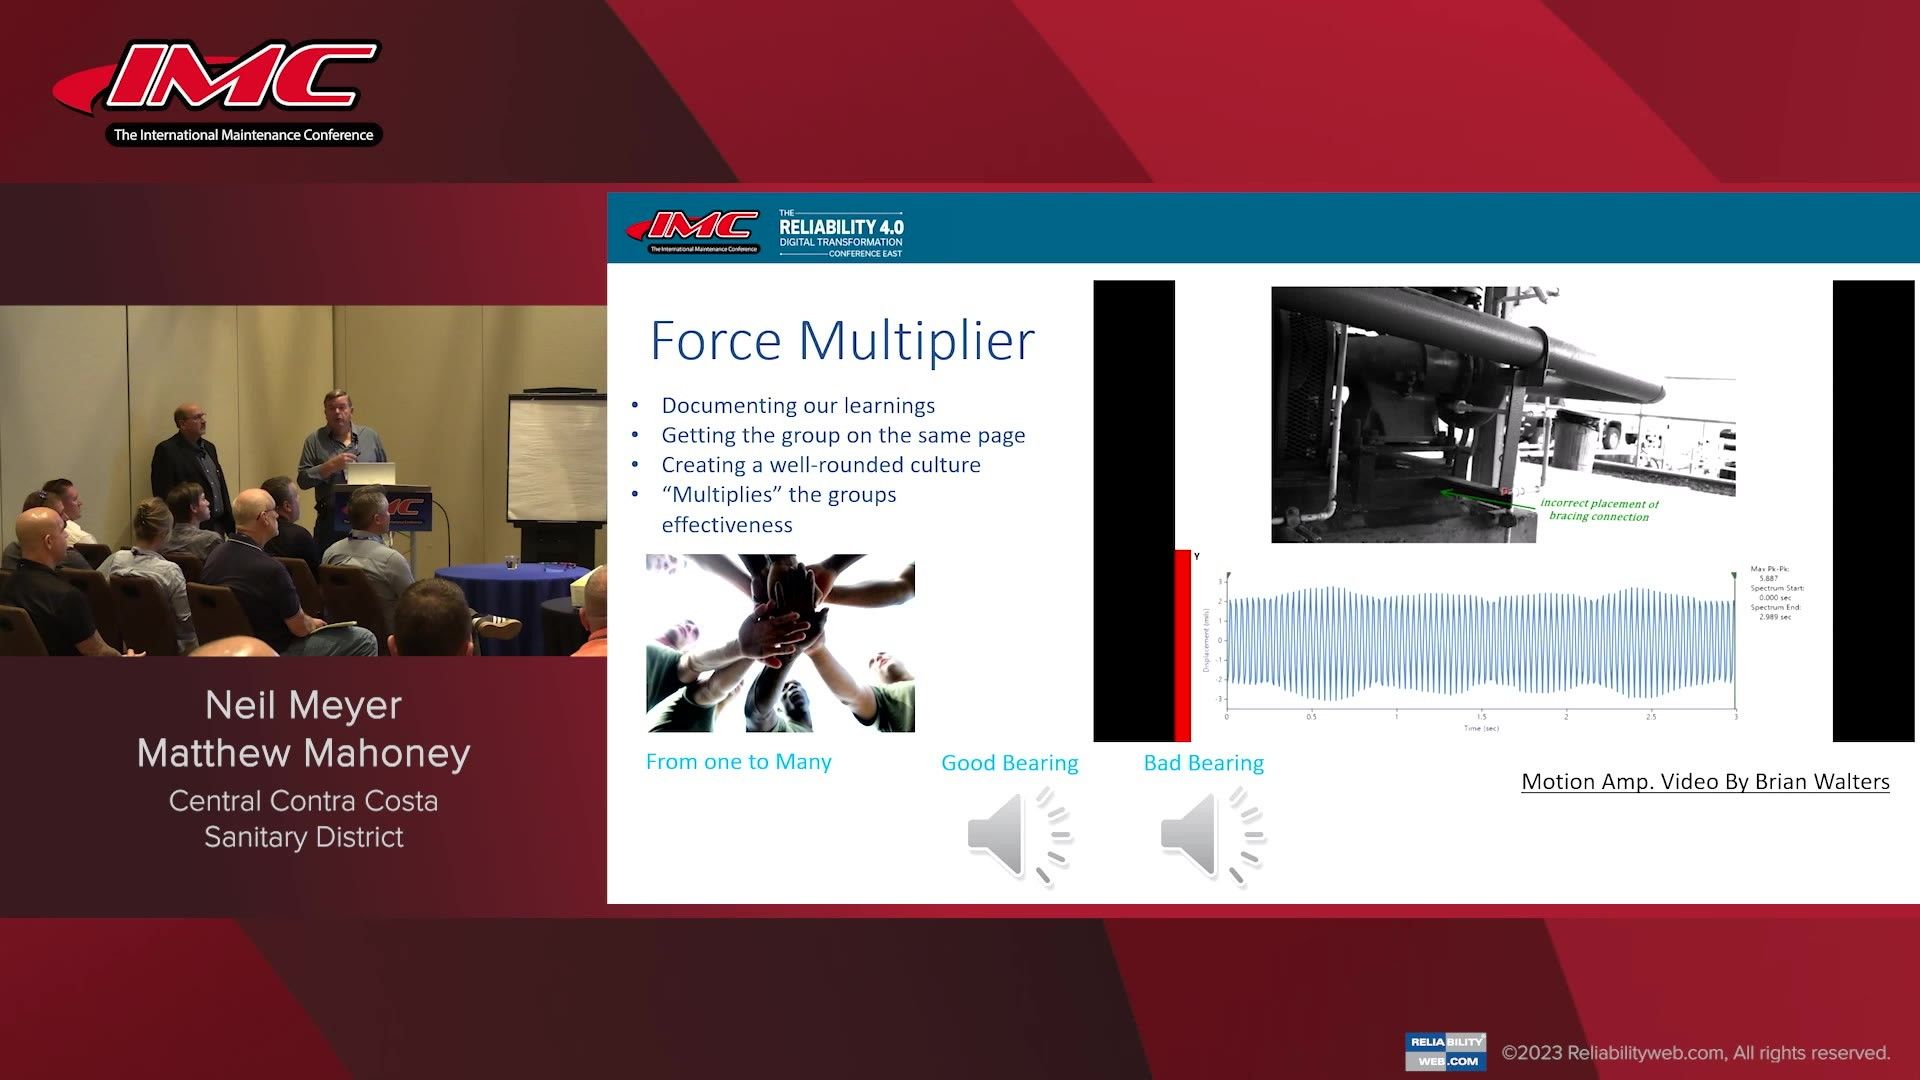Select the team hands-together photo
The height and width of the screenshot is (1080, 1920).
pyautogui.click(x=780, y=643)
